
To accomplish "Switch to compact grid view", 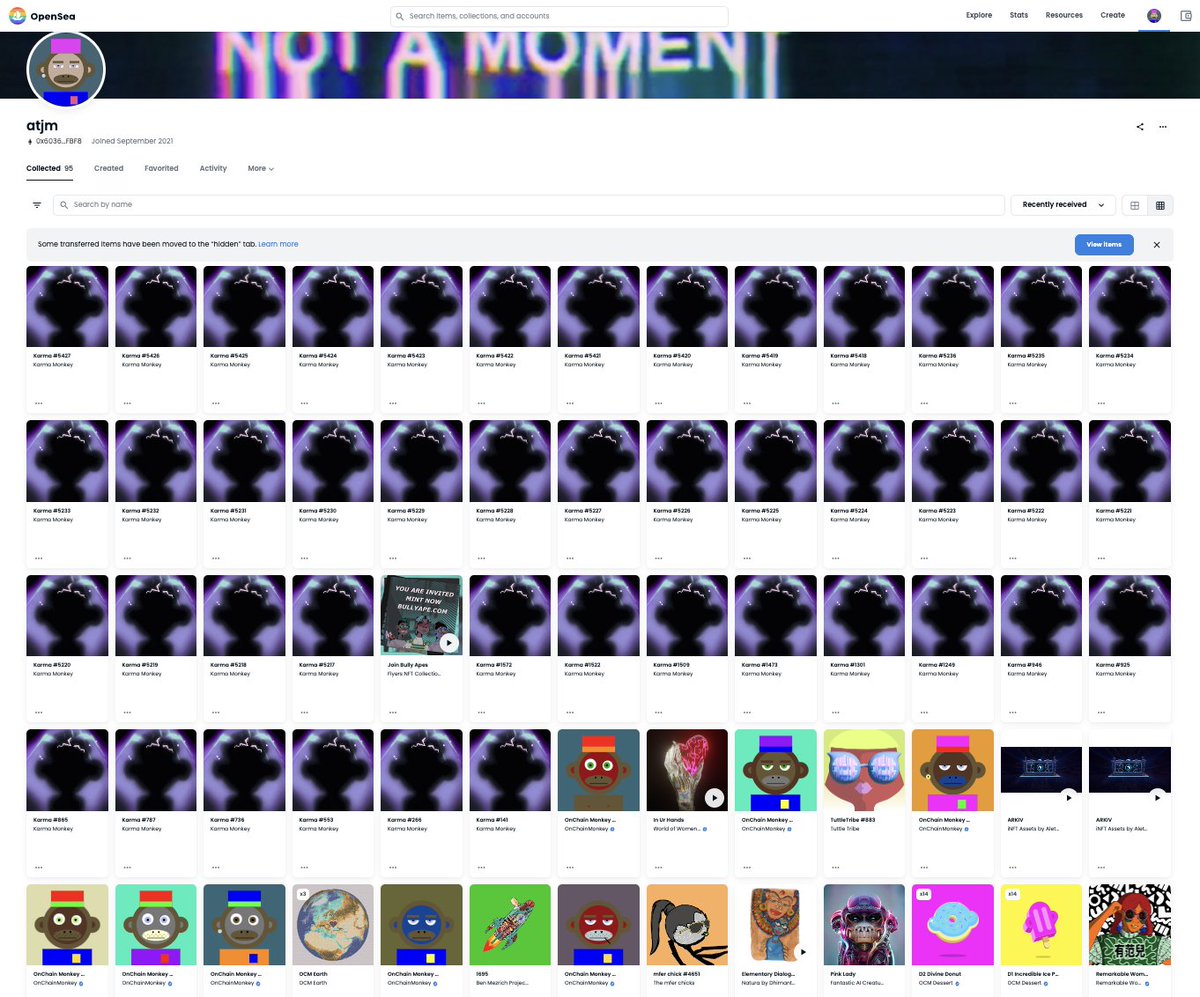I will click(1160, 205).
